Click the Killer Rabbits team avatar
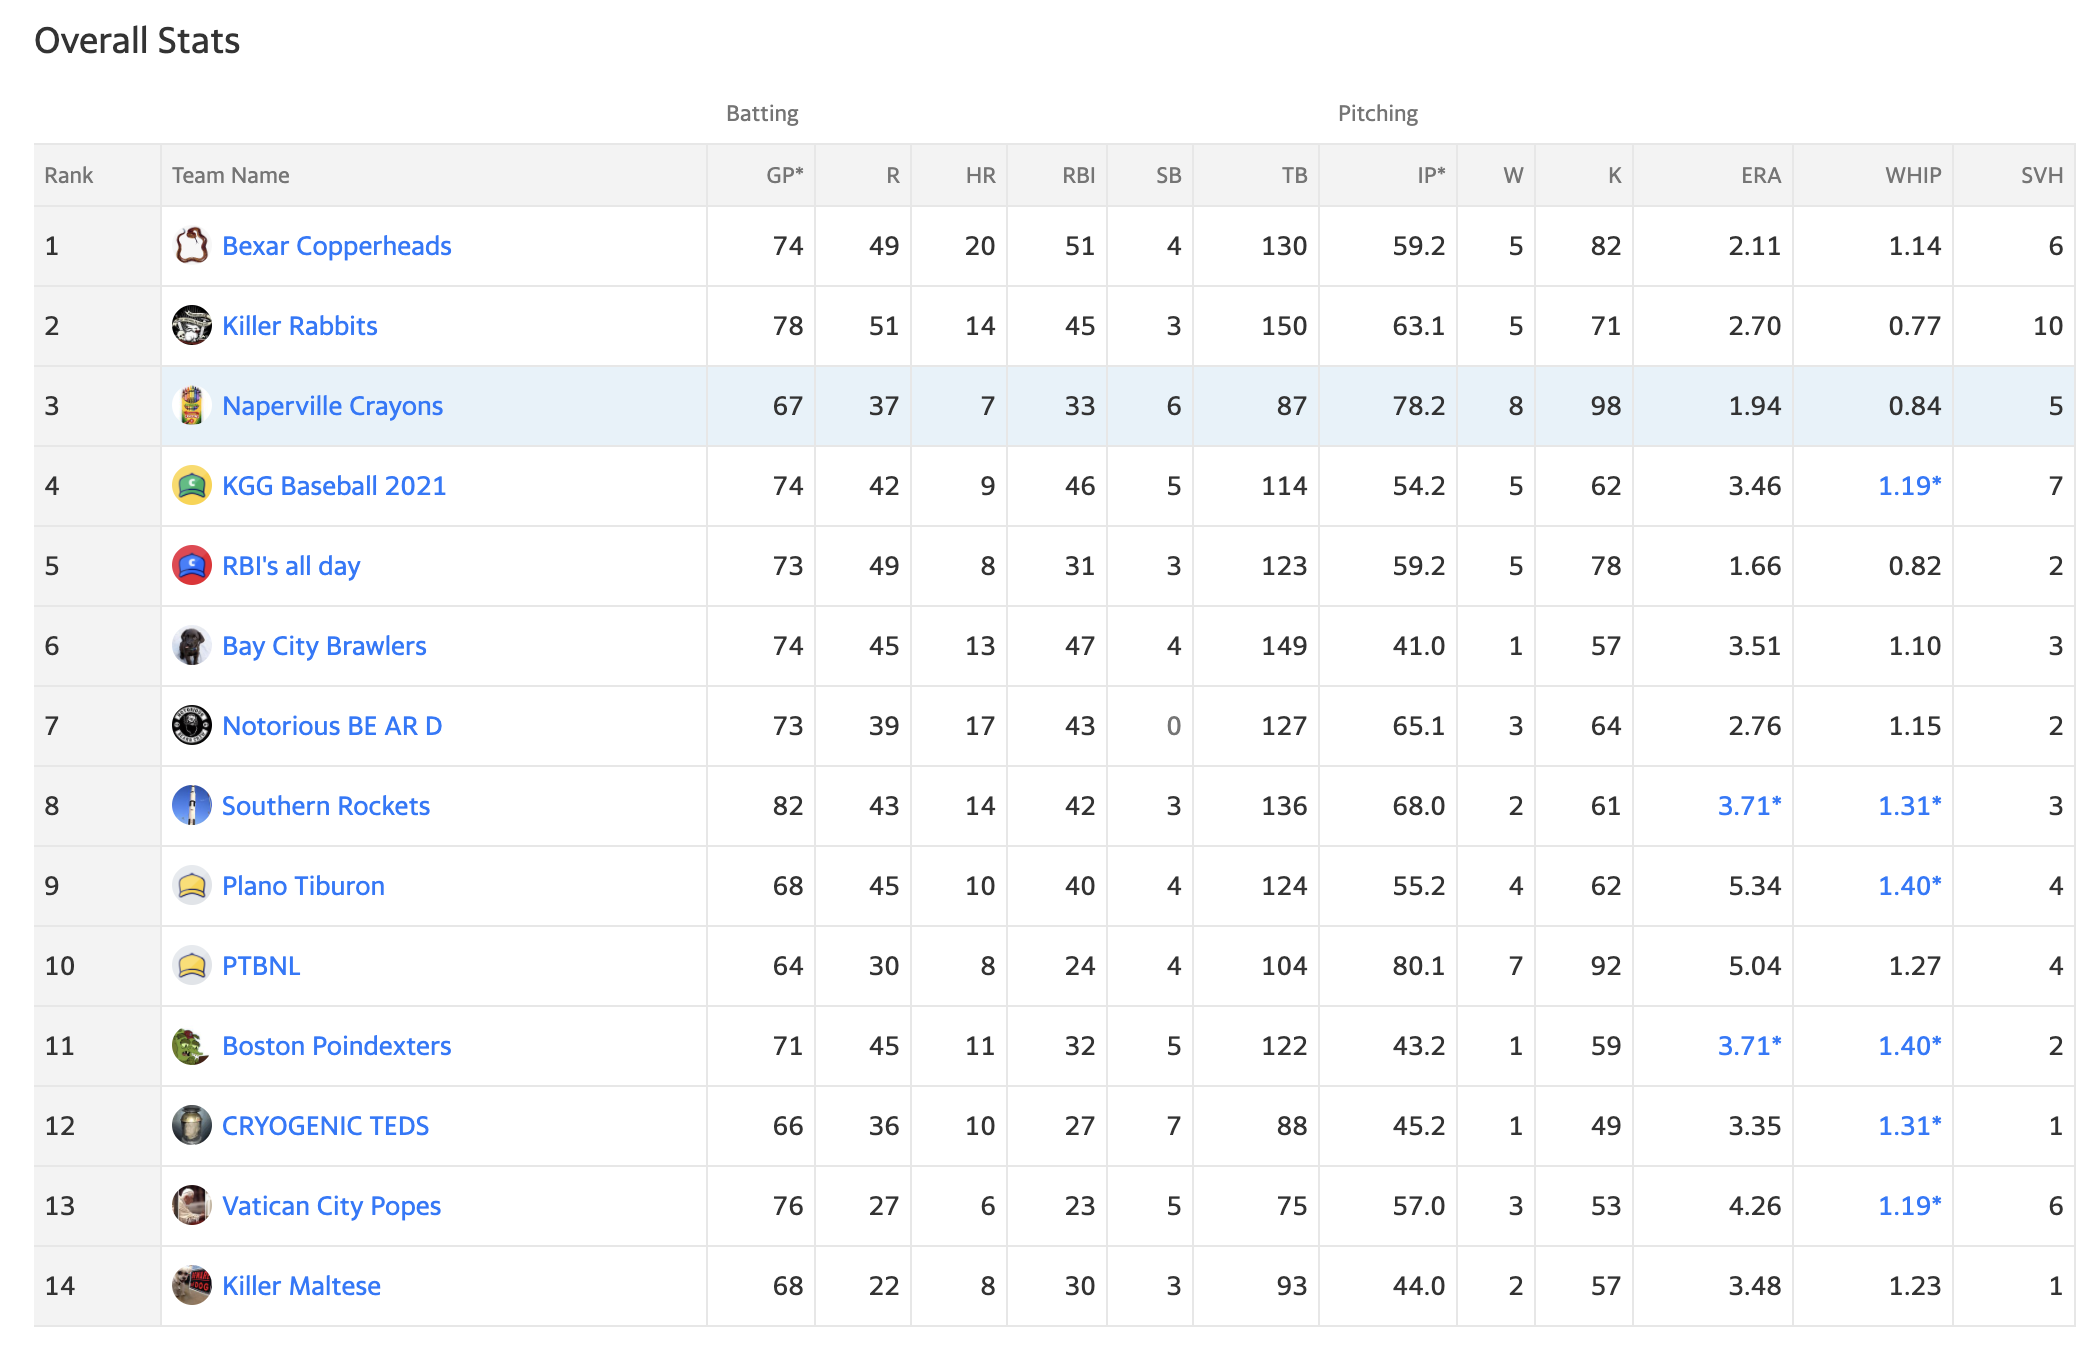The width and height of the screenshot is (2100, 1350). pyautogui.click(x=191, y=325)
